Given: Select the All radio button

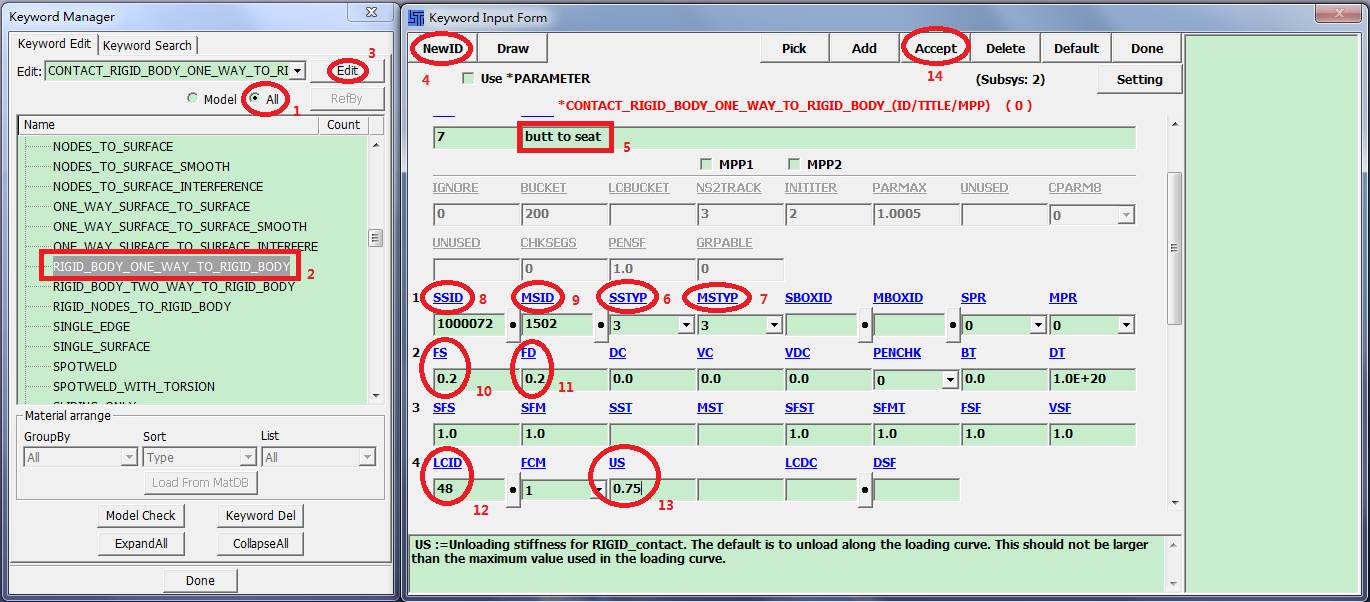Looking at the screenshot, I should (x=254, y=99).
